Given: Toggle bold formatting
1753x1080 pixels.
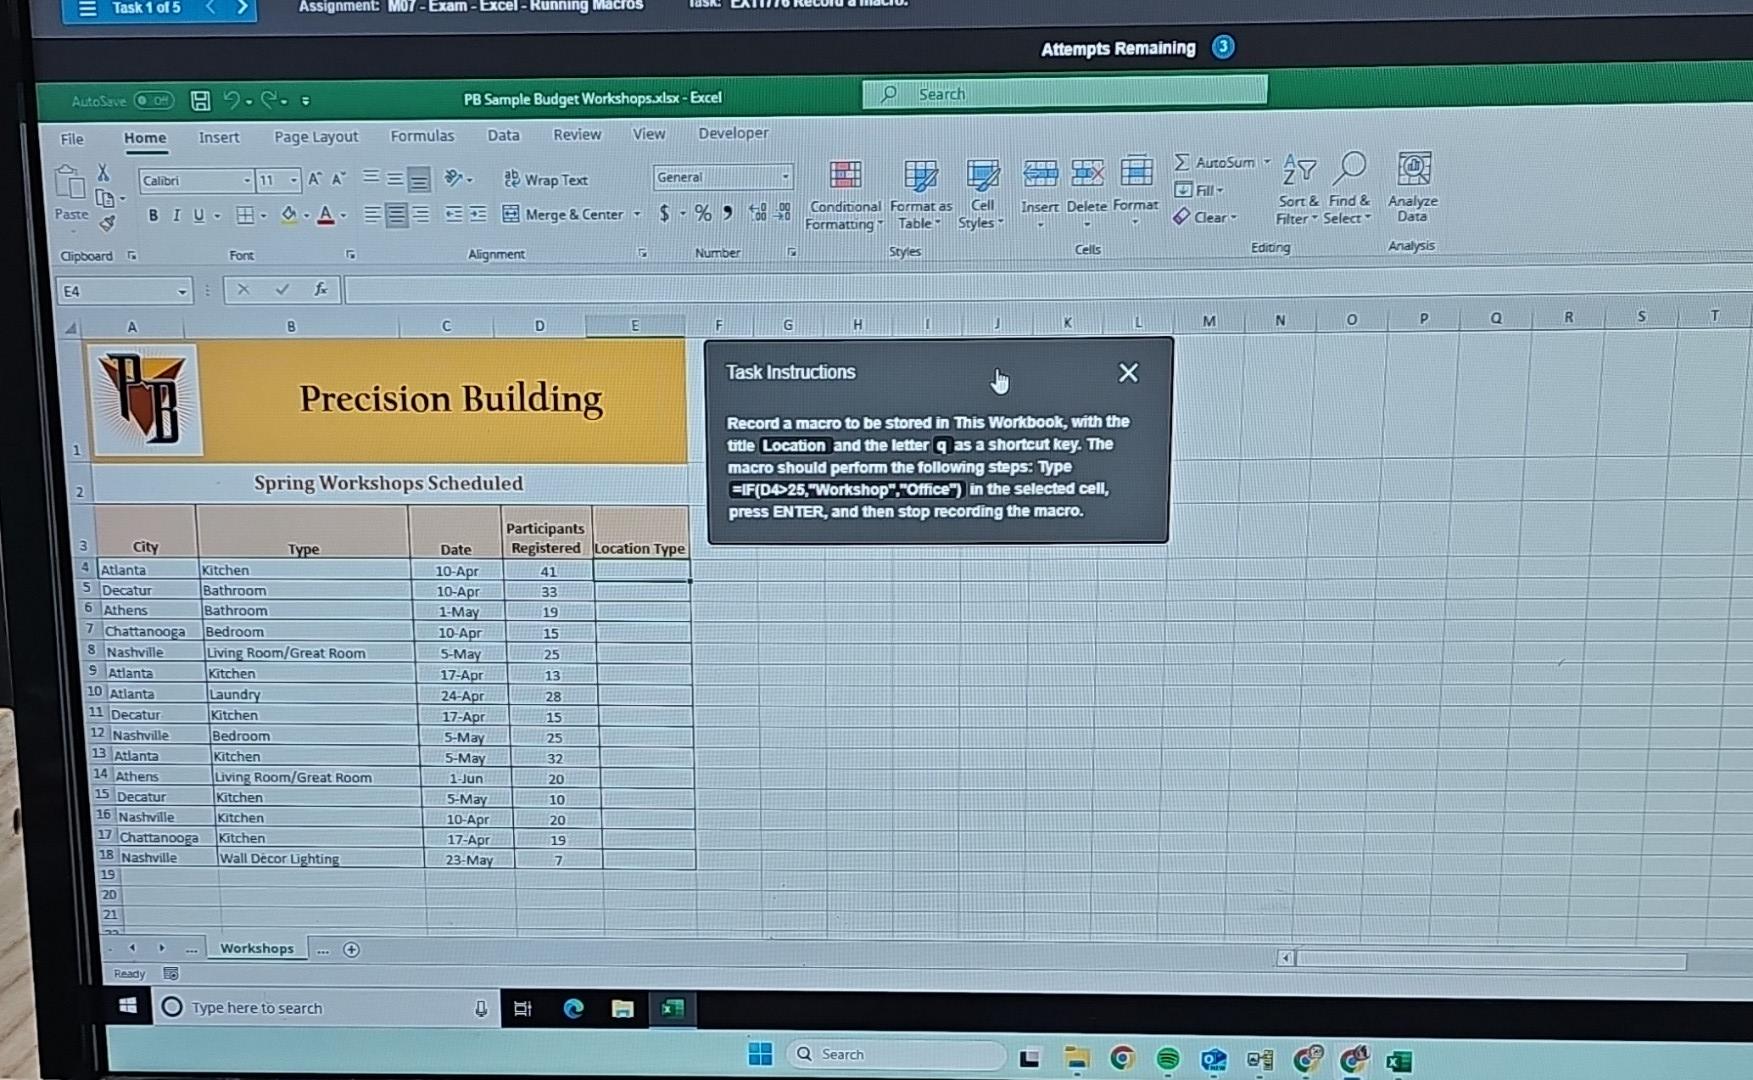Looking at the screenshot, I should point(152,215).
